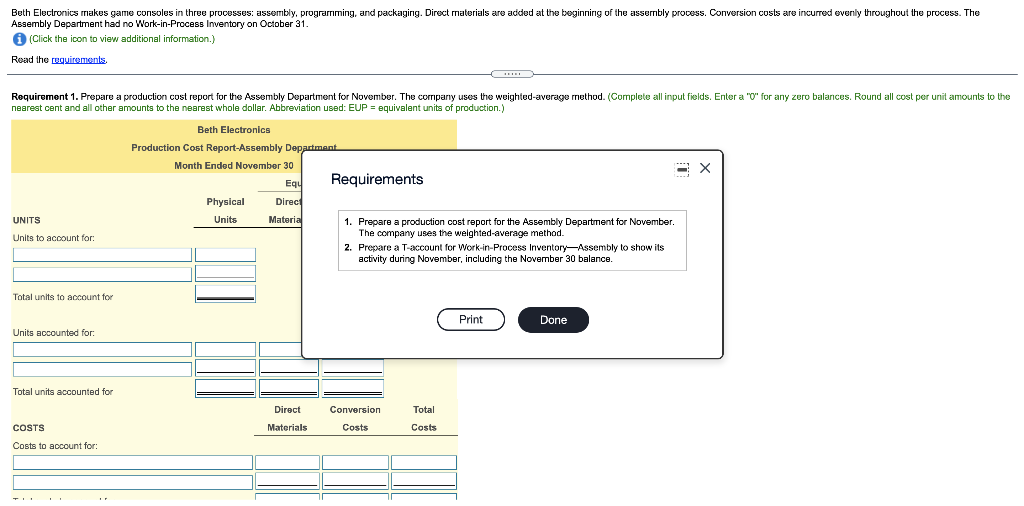Image resolution: width=1024 pixels, height=506 pixels.
Task: Click the dotted divider handle above Requirement 1
Action: [512, 74]
